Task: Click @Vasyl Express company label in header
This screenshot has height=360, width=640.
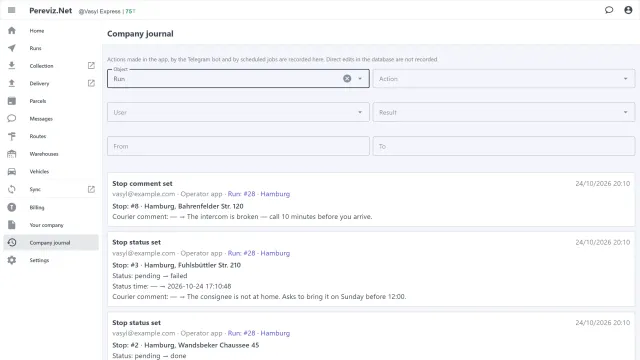Action: pos(99,11)
